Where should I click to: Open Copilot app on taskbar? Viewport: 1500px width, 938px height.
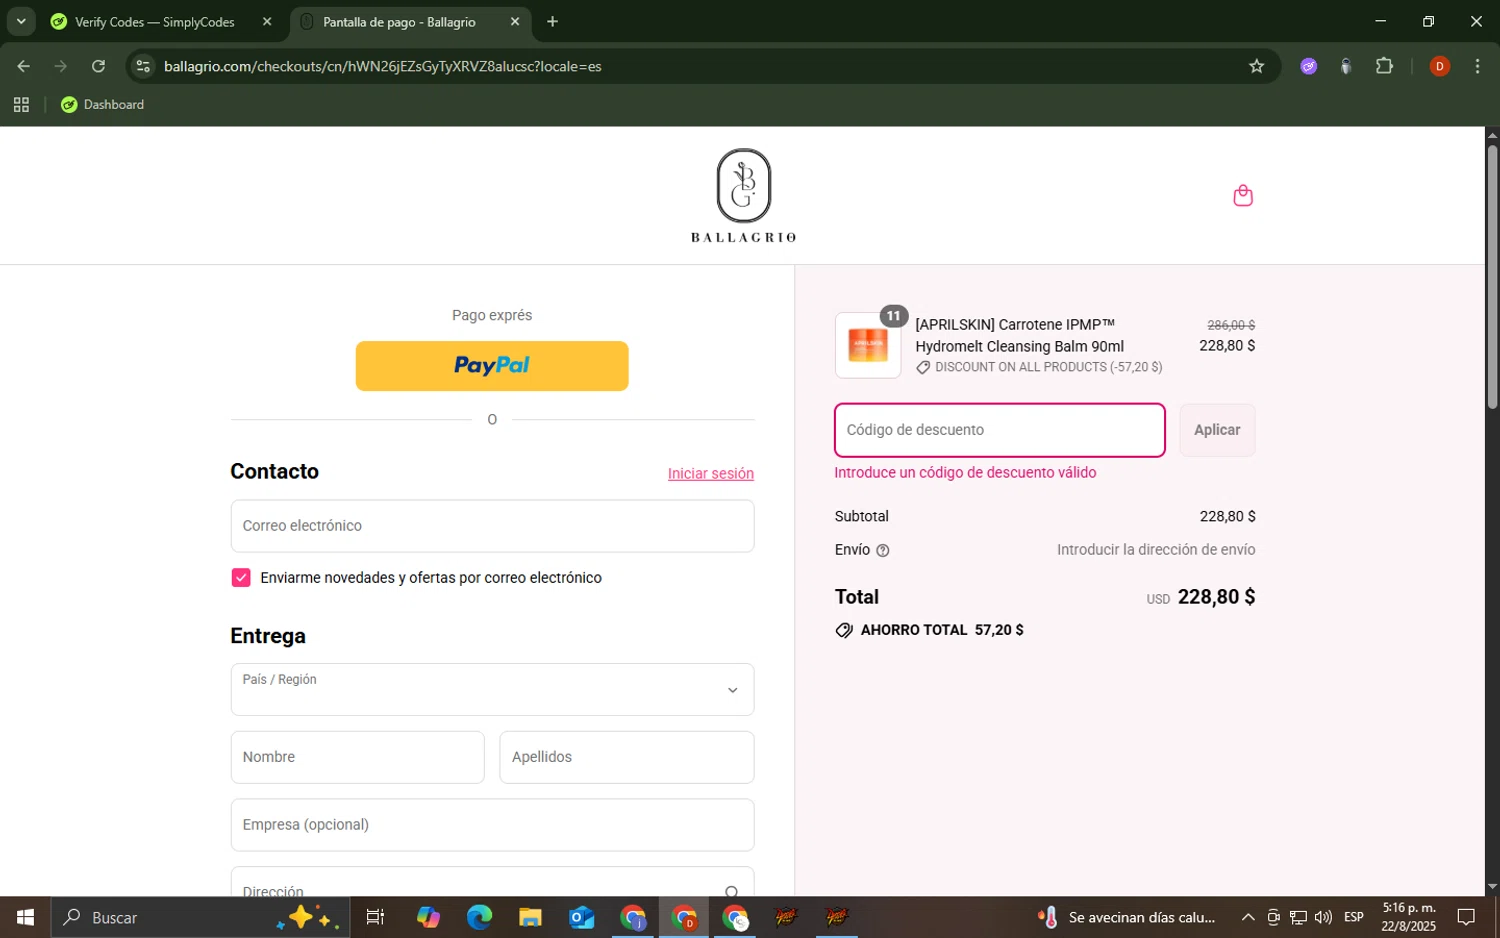point(428,917)
